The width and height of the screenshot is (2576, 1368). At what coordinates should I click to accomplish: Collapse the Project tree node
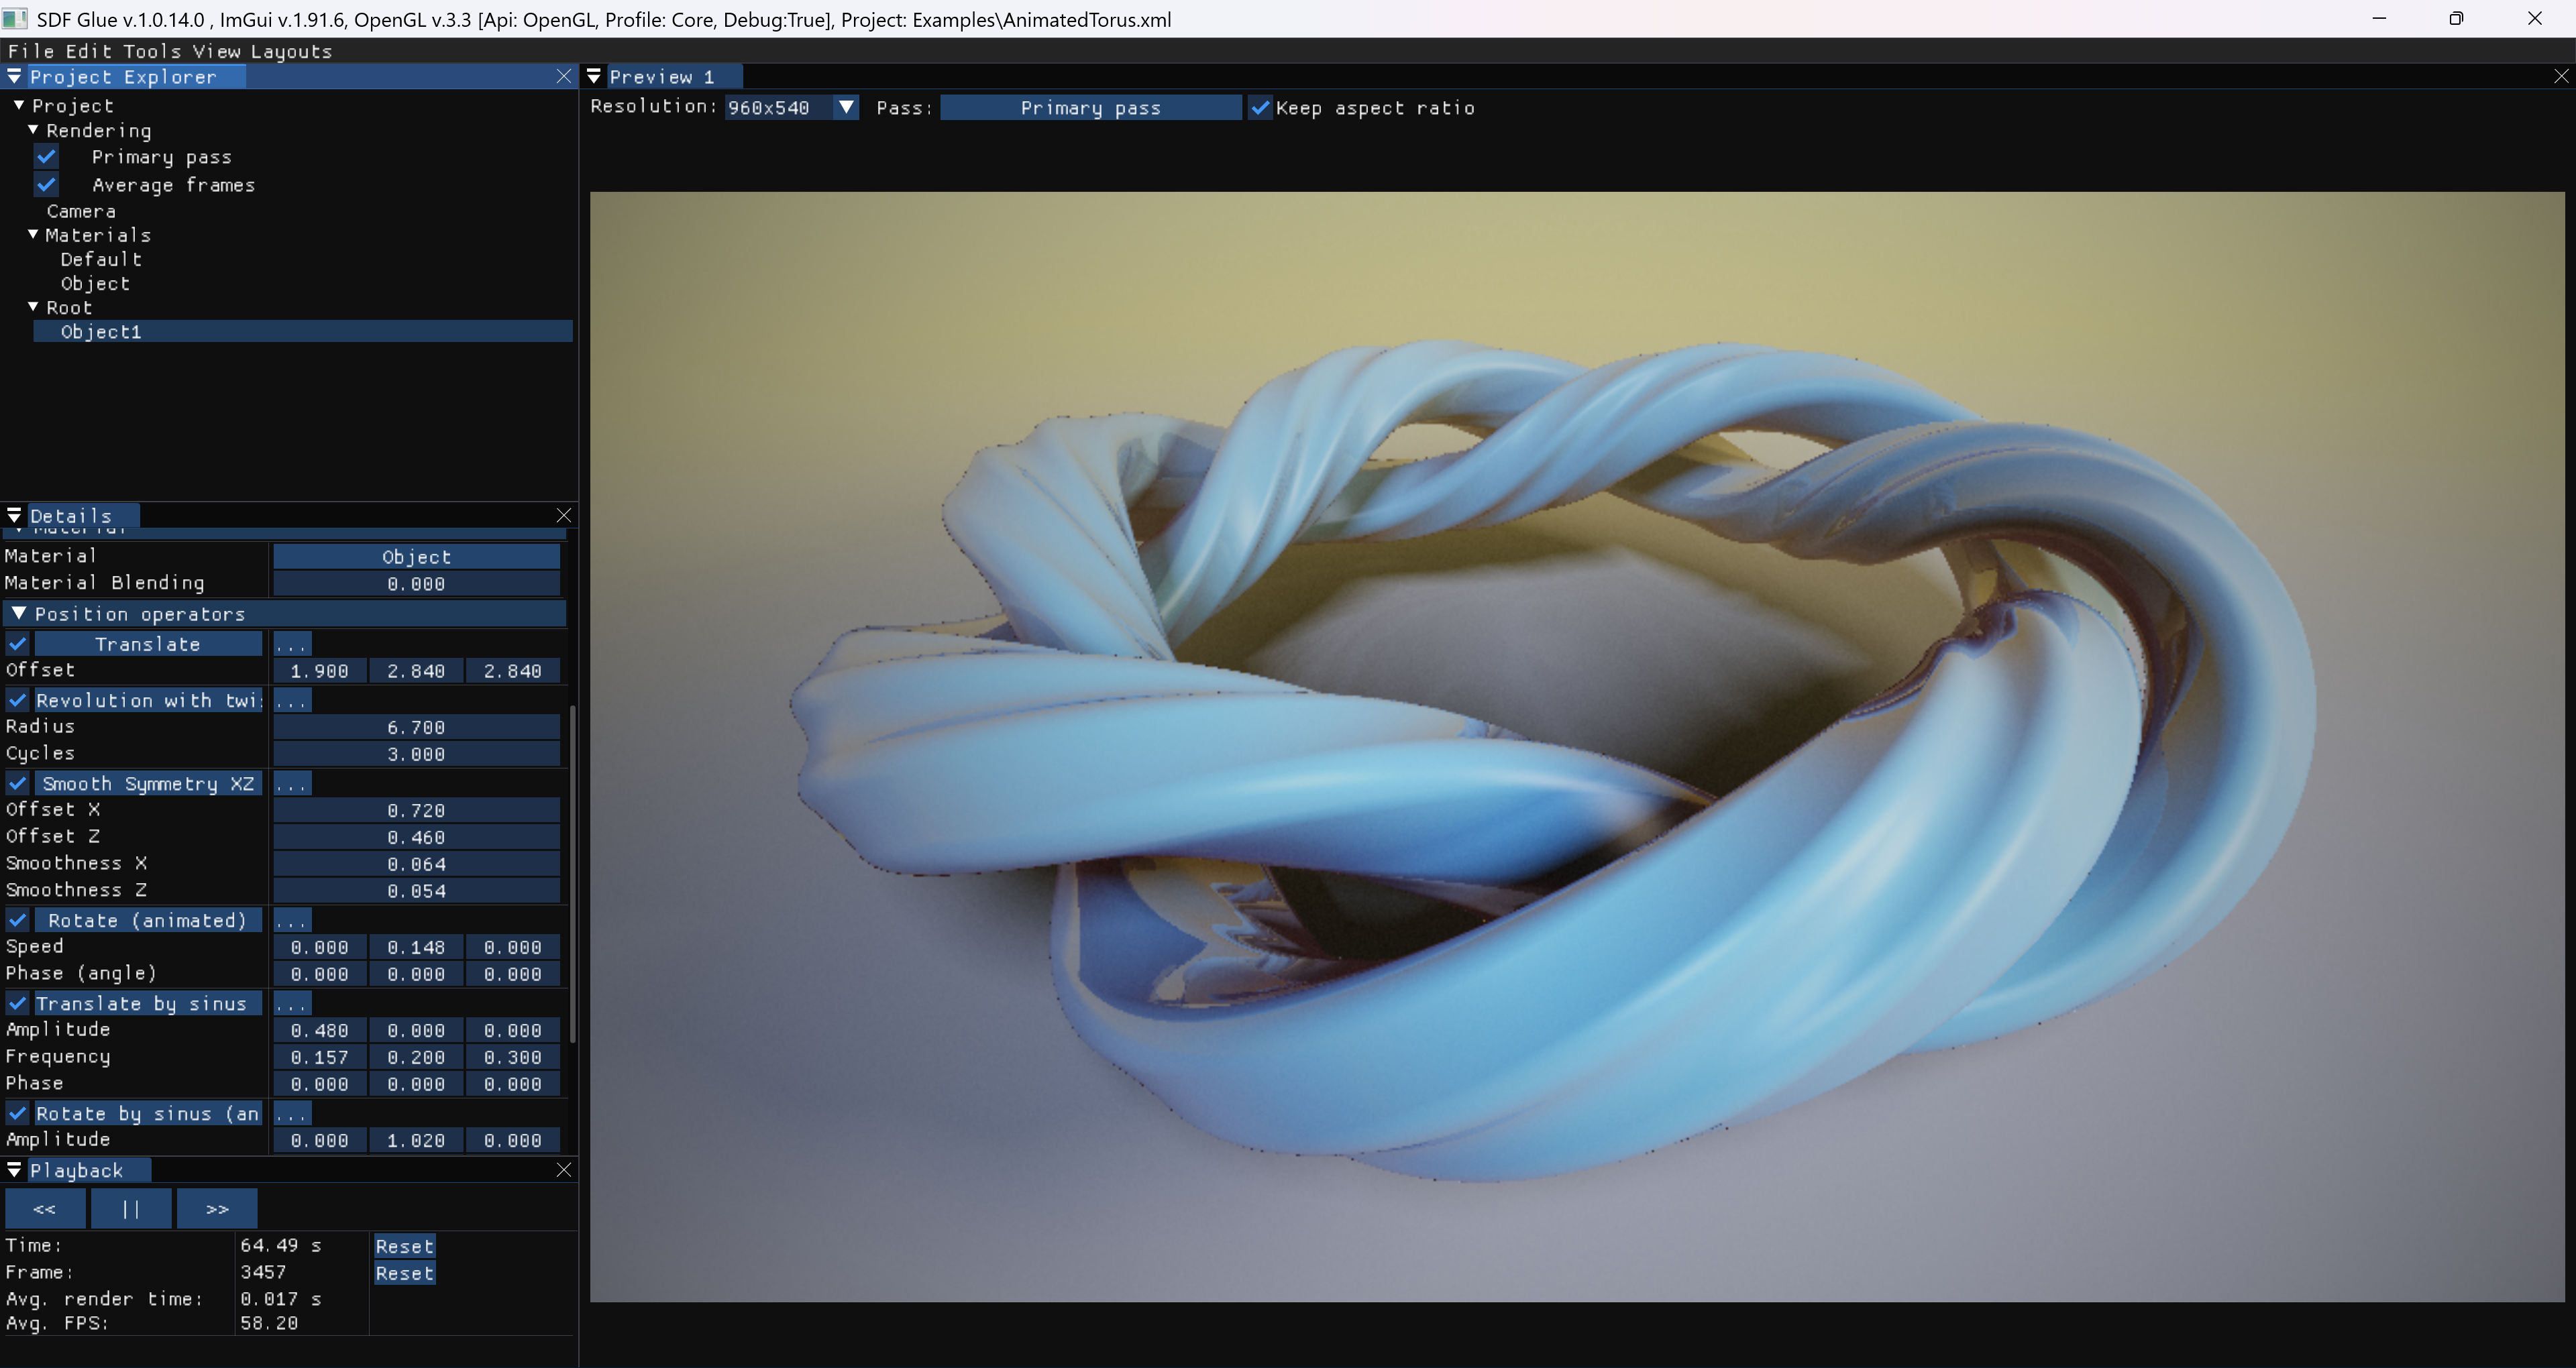[x=19, y=105]
